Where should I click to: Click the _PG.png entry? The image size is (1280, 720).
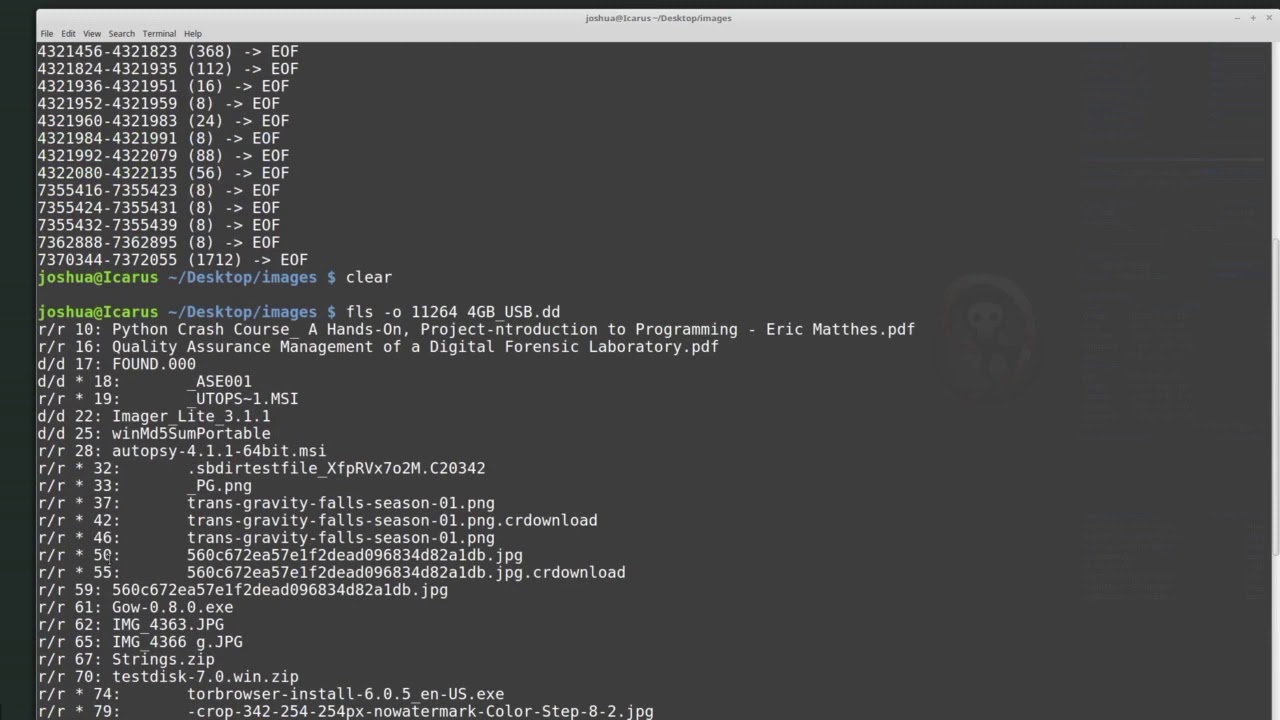point(145,486)
